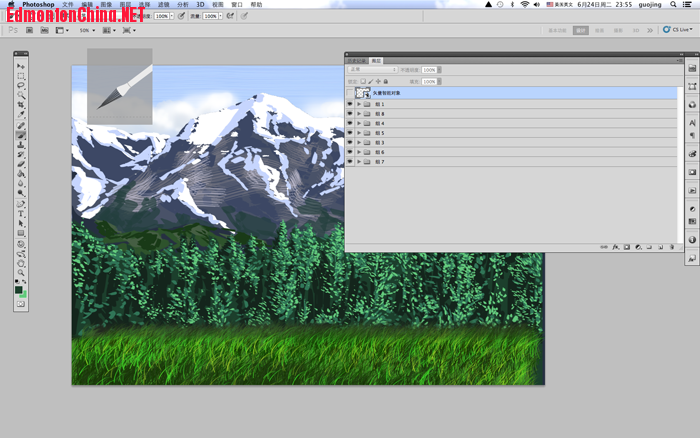This screenshot has height=438, width=700.
Task: Hide the 组 1 layer group
Action: pyautogui.click(x=350, y=104)
